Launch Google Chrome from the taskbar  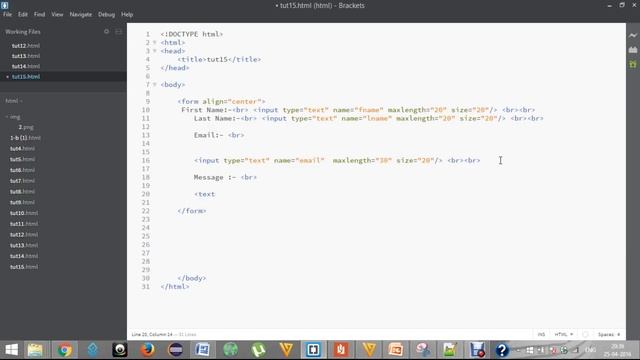[64, 350]
